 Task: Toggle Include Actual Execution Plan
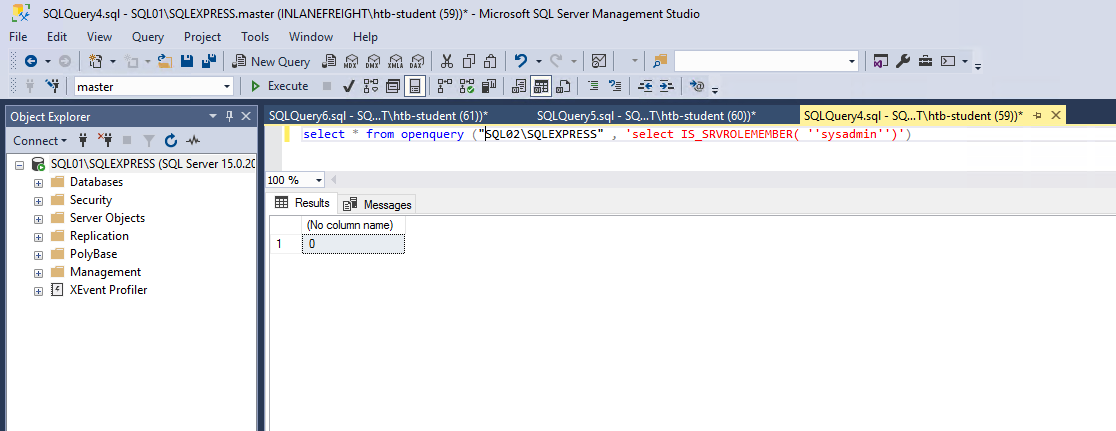pyautogui.click(x=444, y=86)
